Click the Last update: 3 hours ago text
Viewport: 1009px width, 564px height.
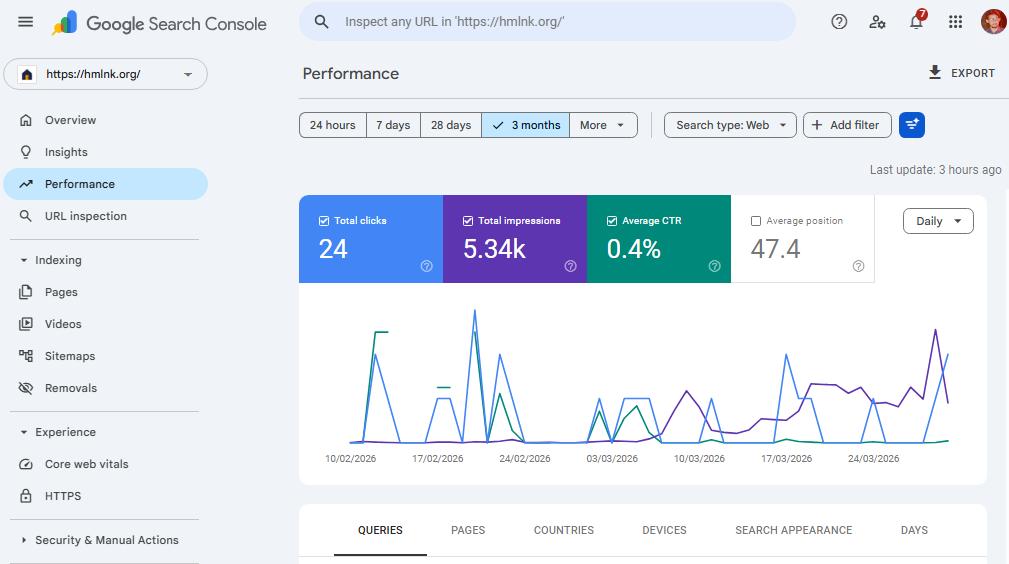[936, 170]
